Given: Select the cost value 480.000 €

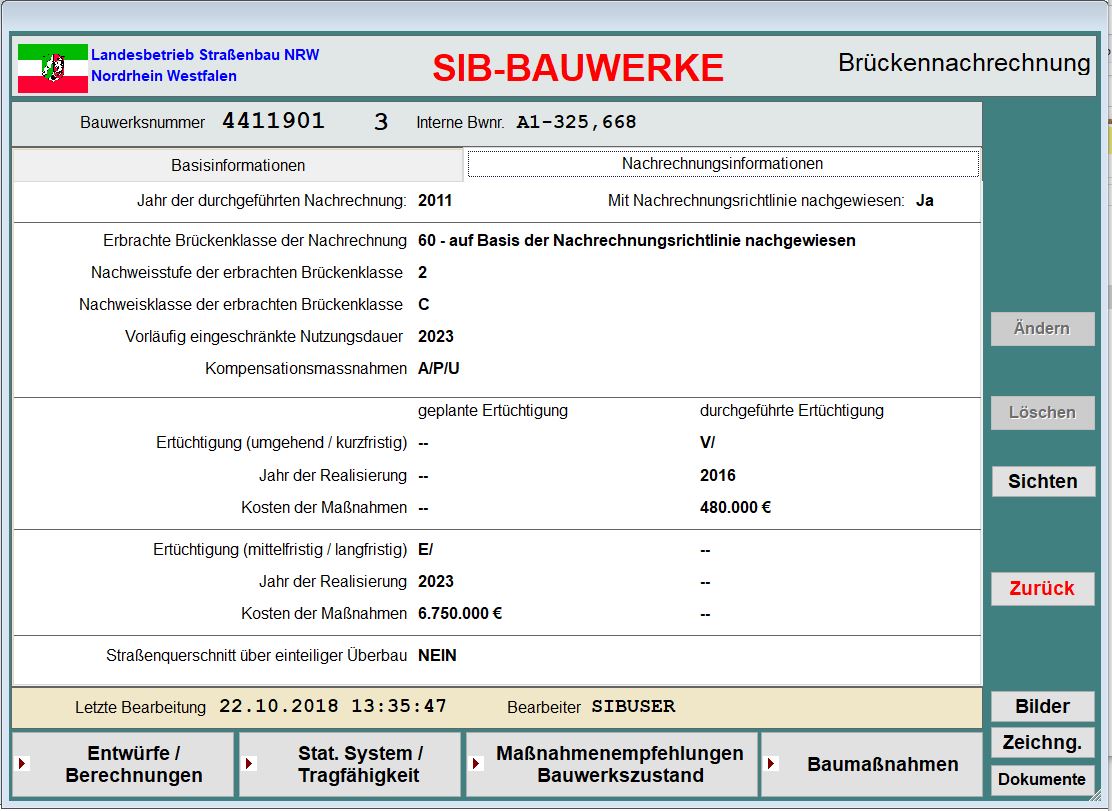Looking at the screenshot, I should pos(735,508).
